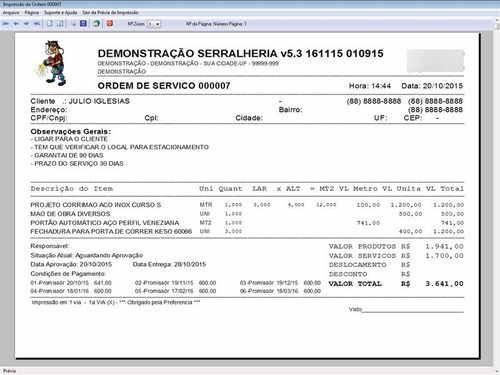Click 'Observações Gerais:' label

(71, 132)
